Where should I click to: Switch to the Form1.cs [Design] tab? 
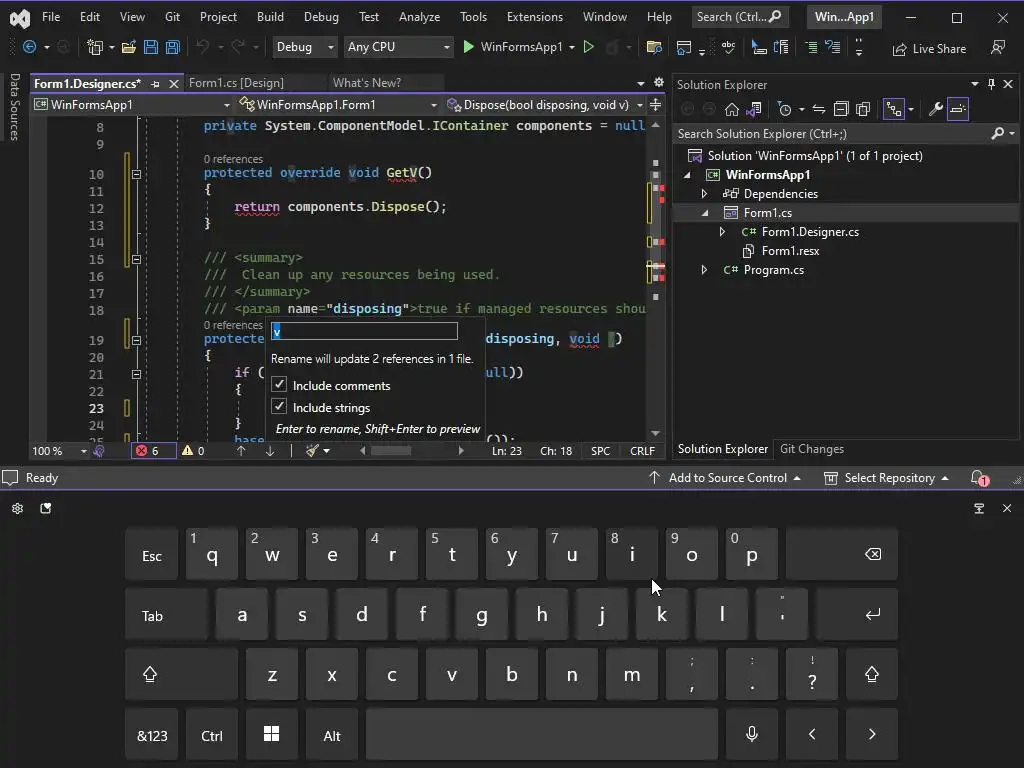point(236,83)
